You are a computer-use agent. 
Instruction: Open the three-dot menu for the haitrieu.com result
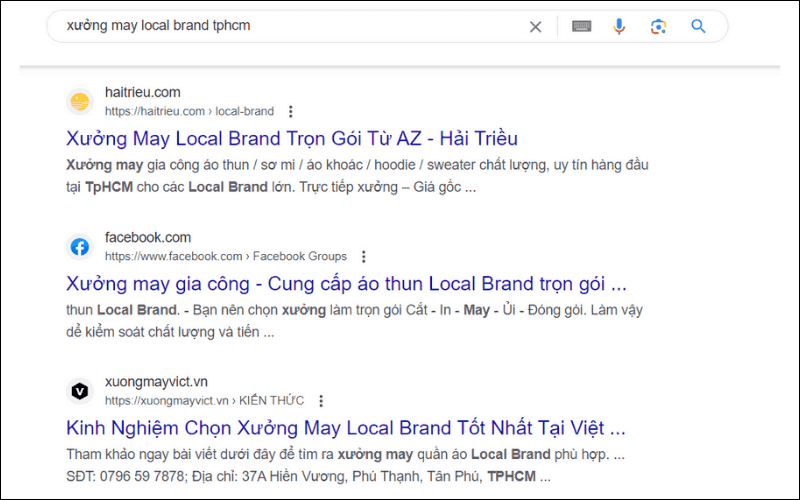(290, 111)
